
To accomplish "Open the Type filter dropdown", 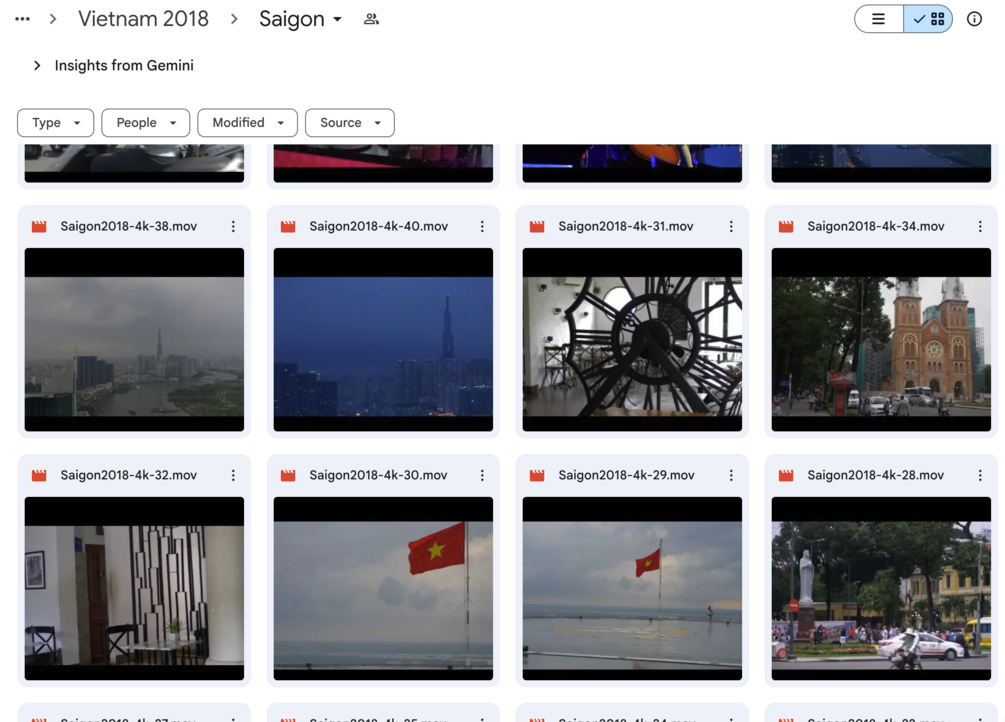I will point(56,122).
